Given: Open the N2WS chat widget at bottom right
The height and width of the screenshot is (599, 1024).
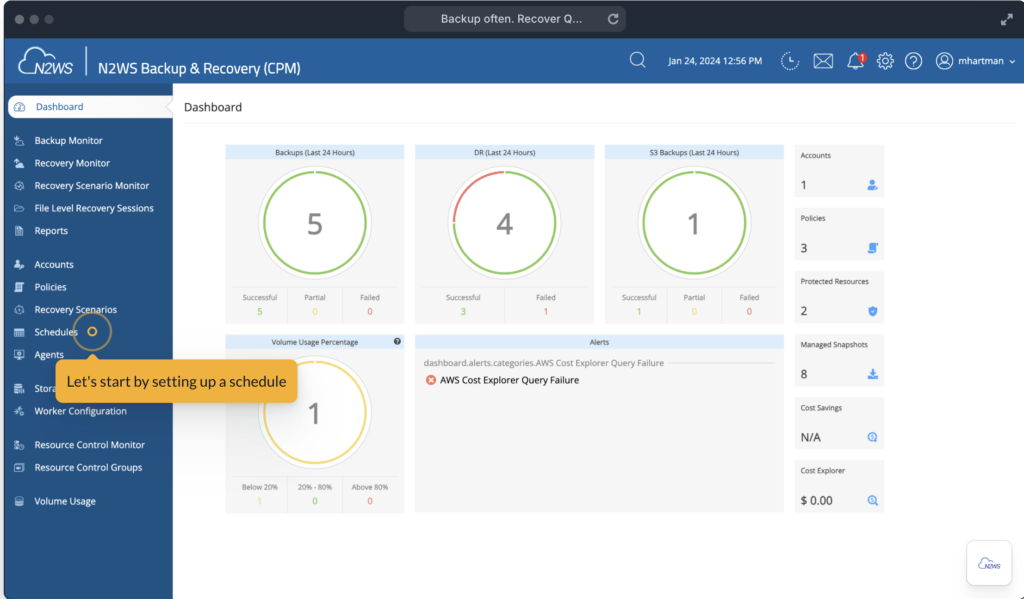Looking at the screenshot, I should pyautogui.click(x=989, y=563).
